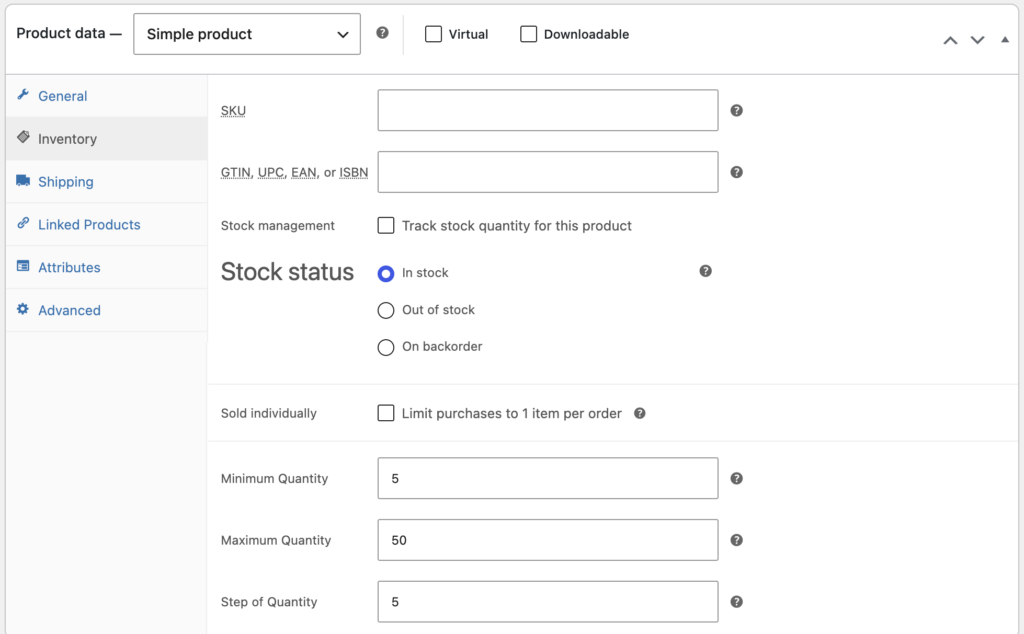The image size is (1024, 634).
Task: Click the GTIN, UPC, EAN, or ISBN field
Action: 548,172
